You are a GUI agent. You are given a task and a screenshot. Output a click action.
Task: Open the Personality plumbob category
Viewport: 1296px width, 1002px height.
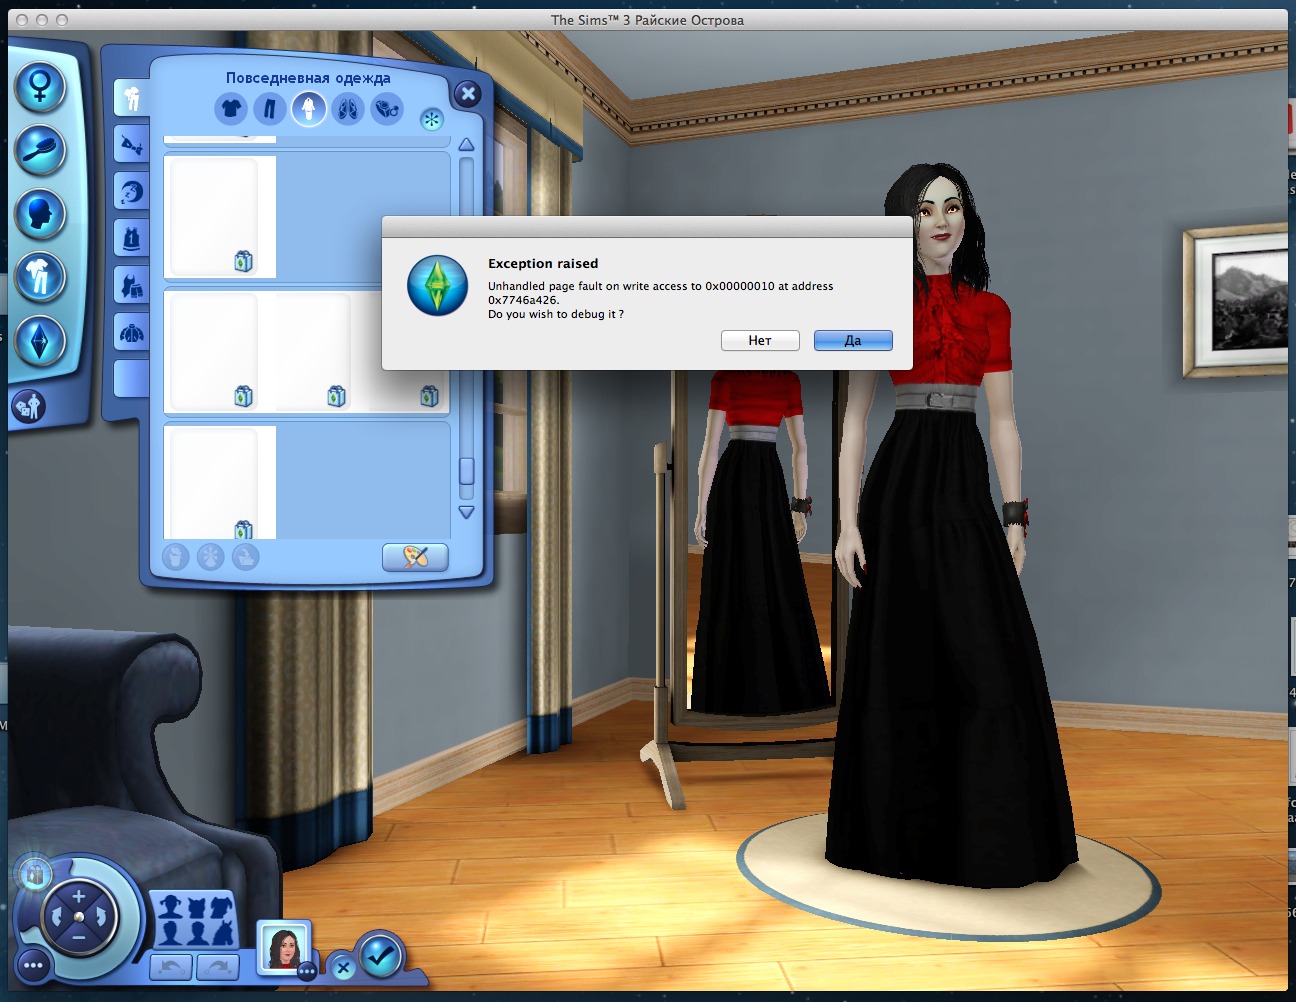pos(40,341)
